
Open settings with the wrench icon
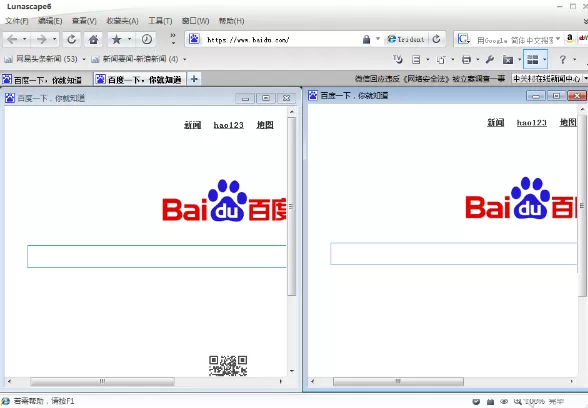pyautogui.click(x=489, y=60)
